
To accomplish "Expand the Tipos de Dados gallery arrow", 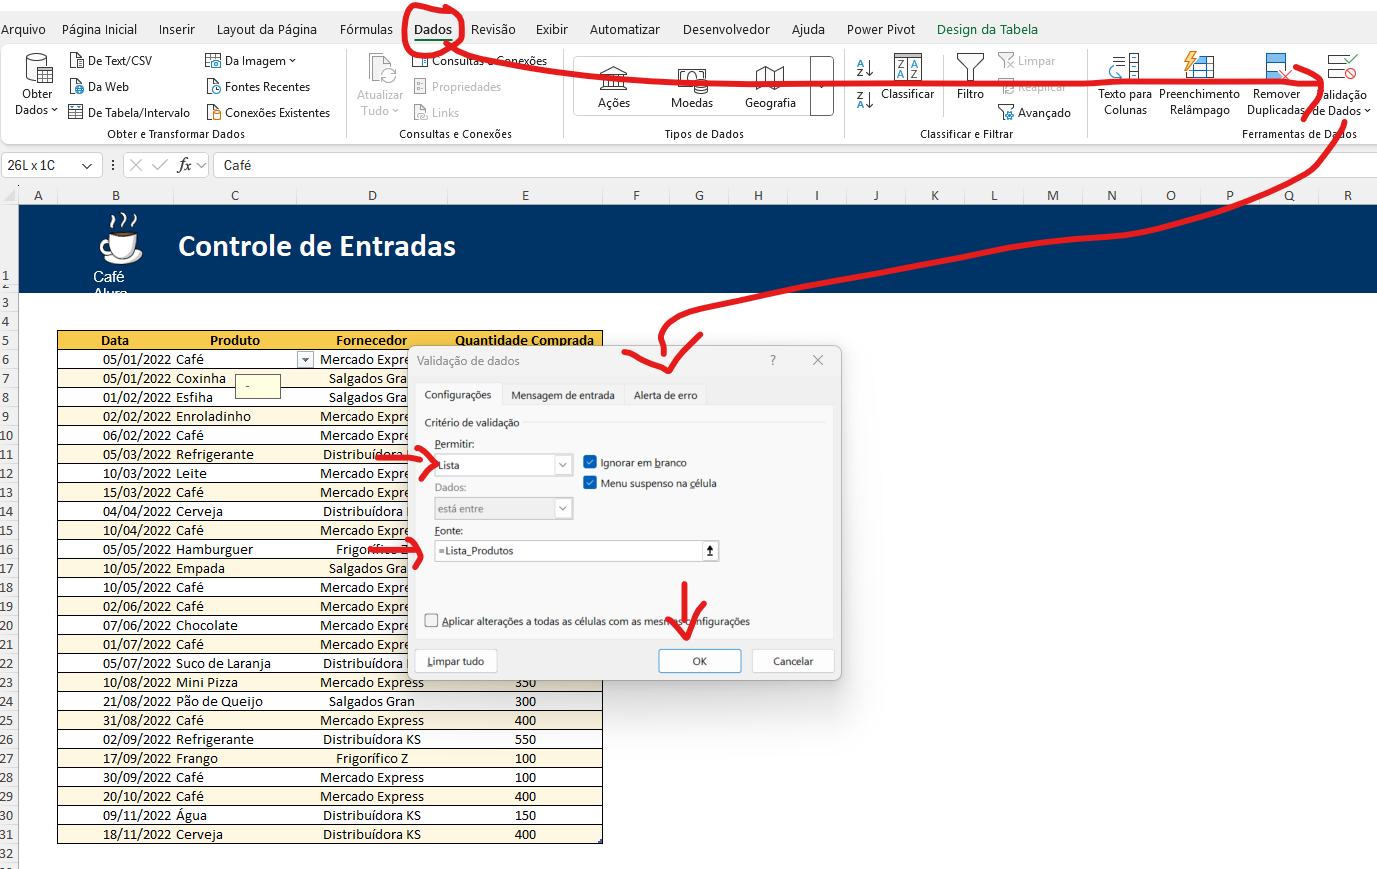I will coord(822,86).
